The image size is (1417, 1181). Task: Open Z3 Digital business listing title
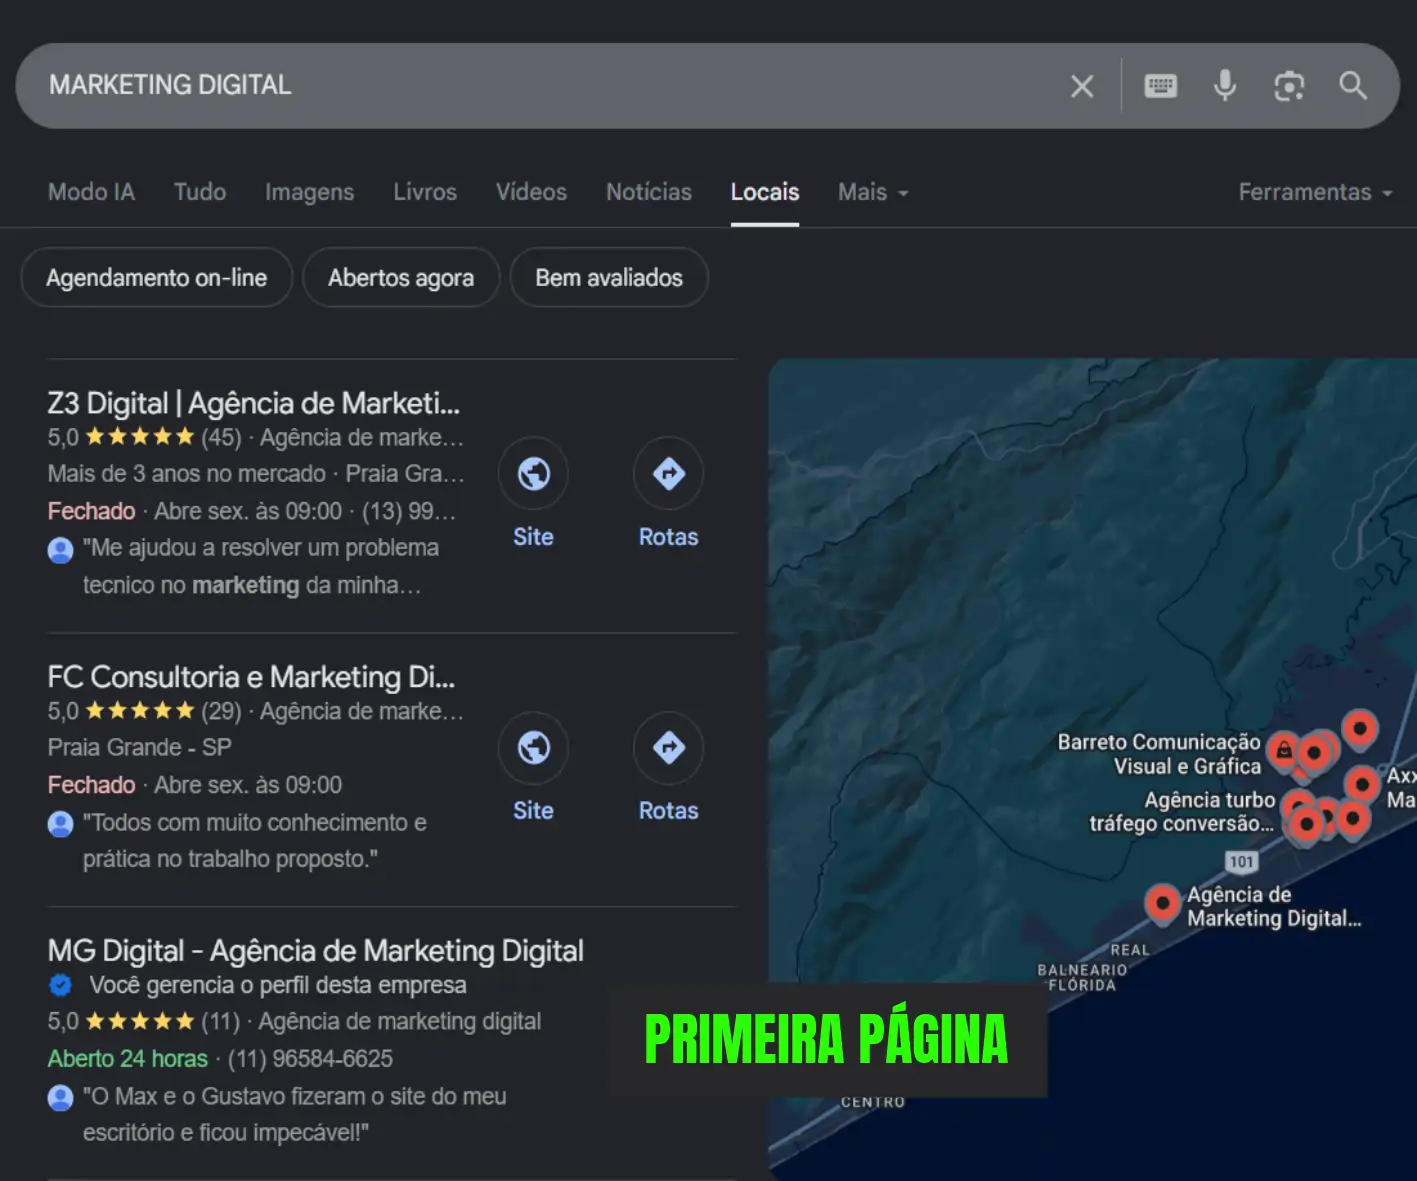(x=254, y=403)
